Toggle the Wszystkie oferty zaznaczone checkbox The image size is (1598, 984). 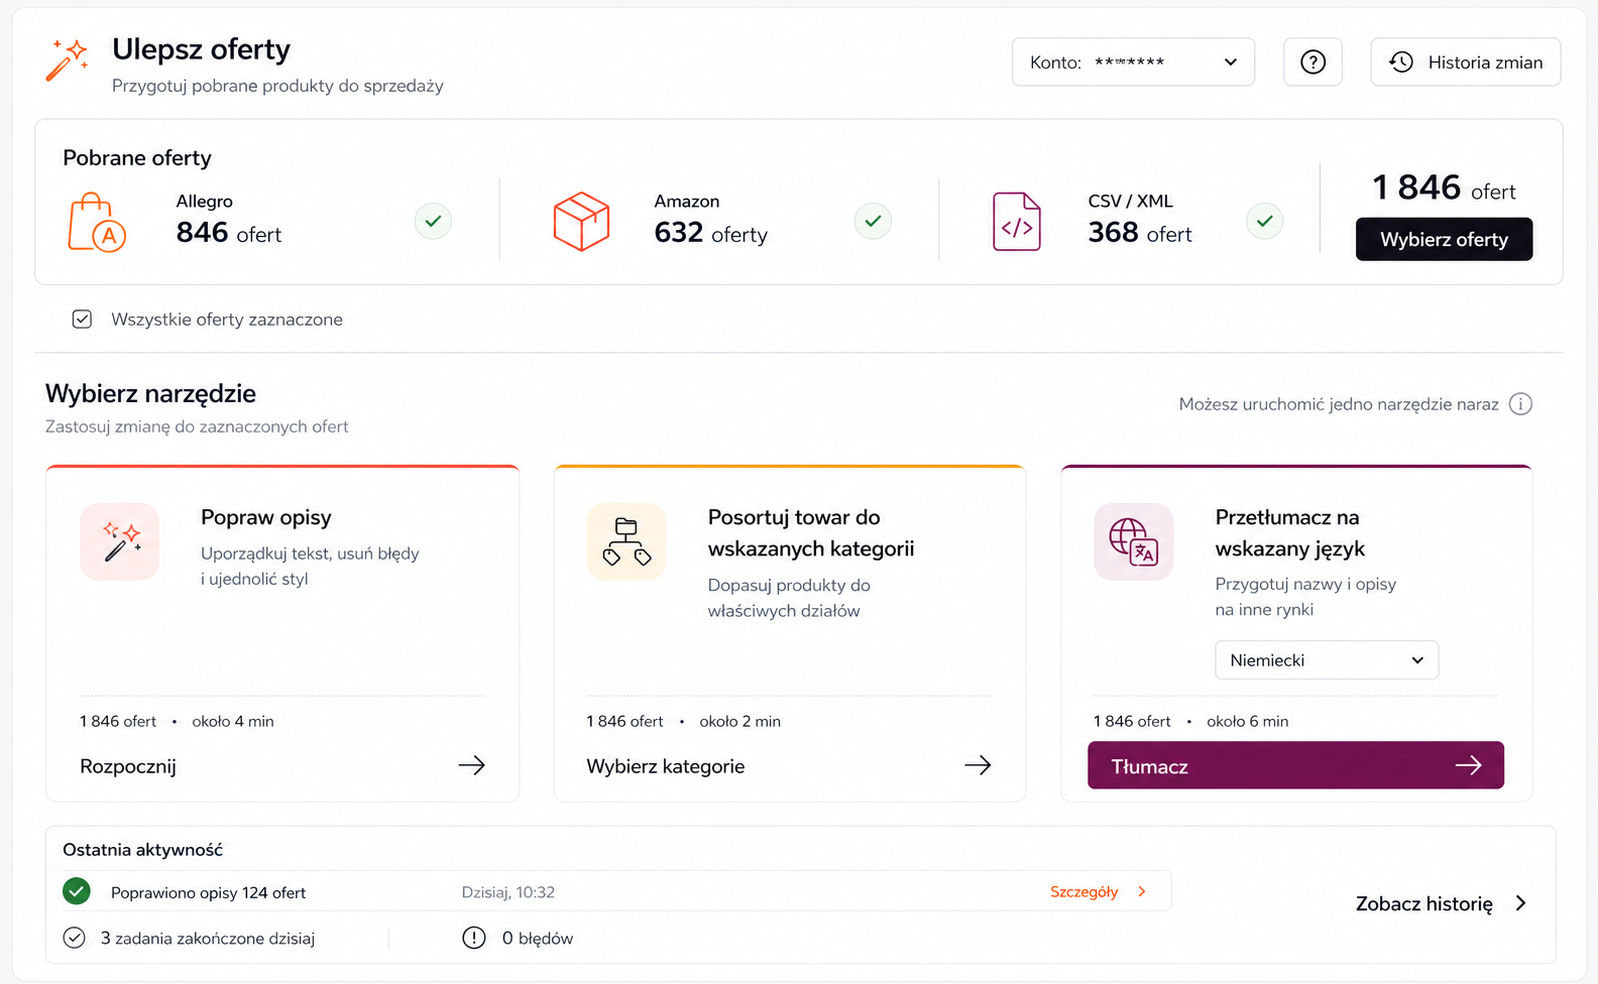click(x=82, y=319)
